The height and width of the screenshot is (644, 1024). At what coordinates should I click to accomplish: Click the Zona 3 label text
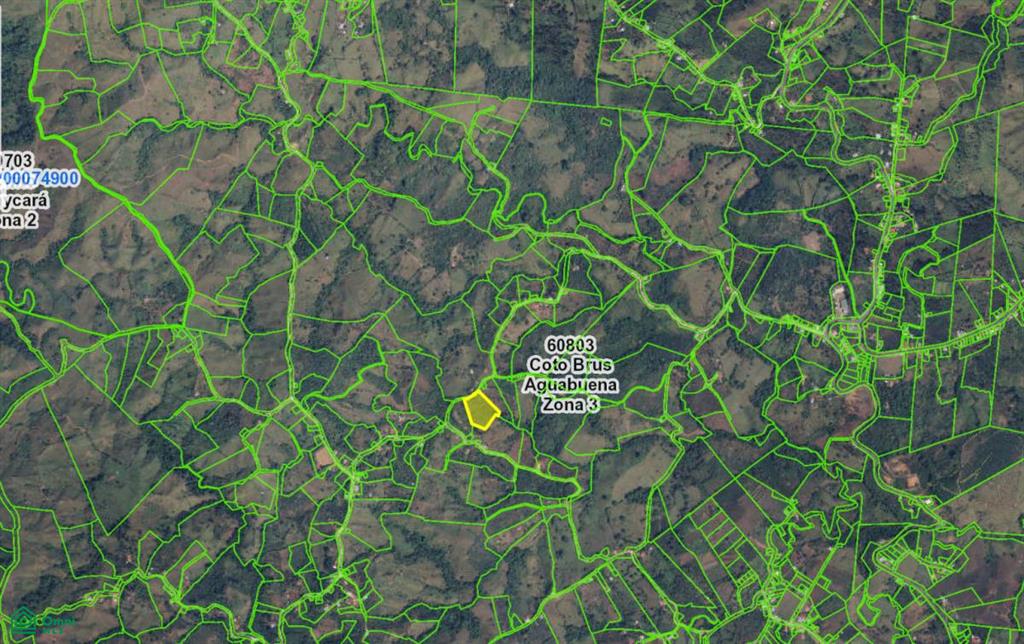tap(570, 405)
